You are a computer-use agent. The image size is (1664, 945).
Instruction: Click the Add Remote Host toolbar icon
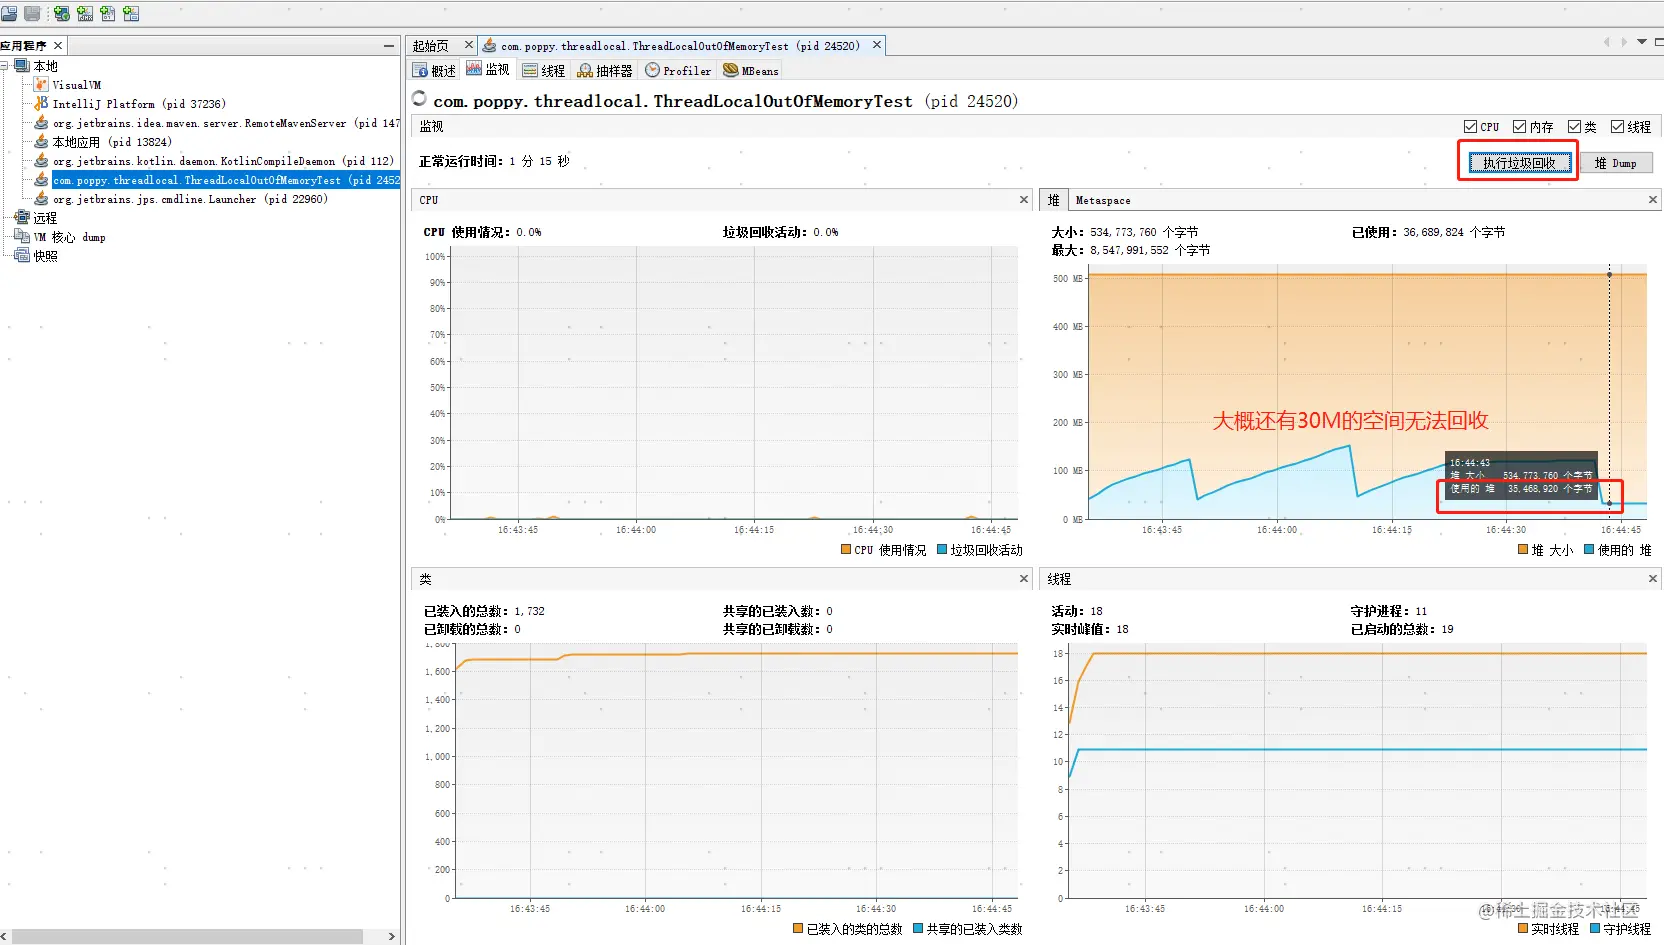point(62,14)
